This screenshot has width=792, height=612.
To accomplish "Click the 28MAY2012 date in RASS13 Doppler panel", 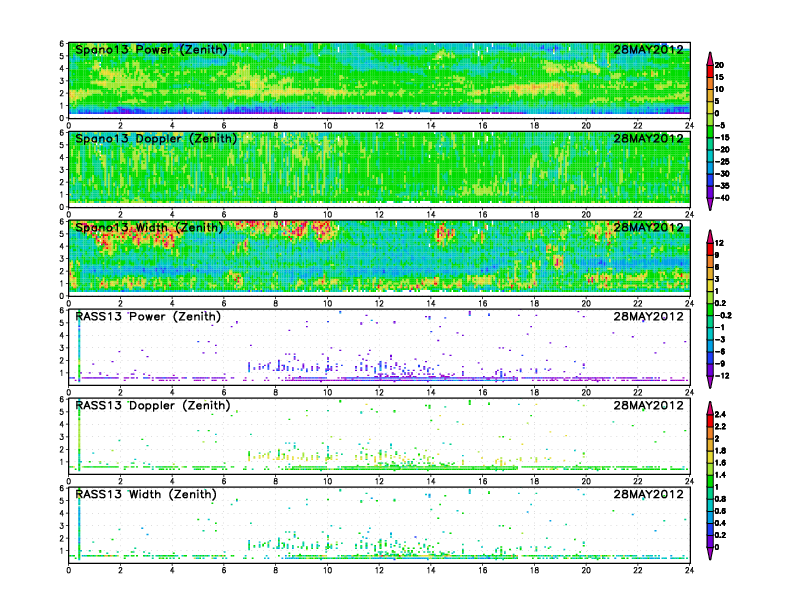I will point(648,405).
